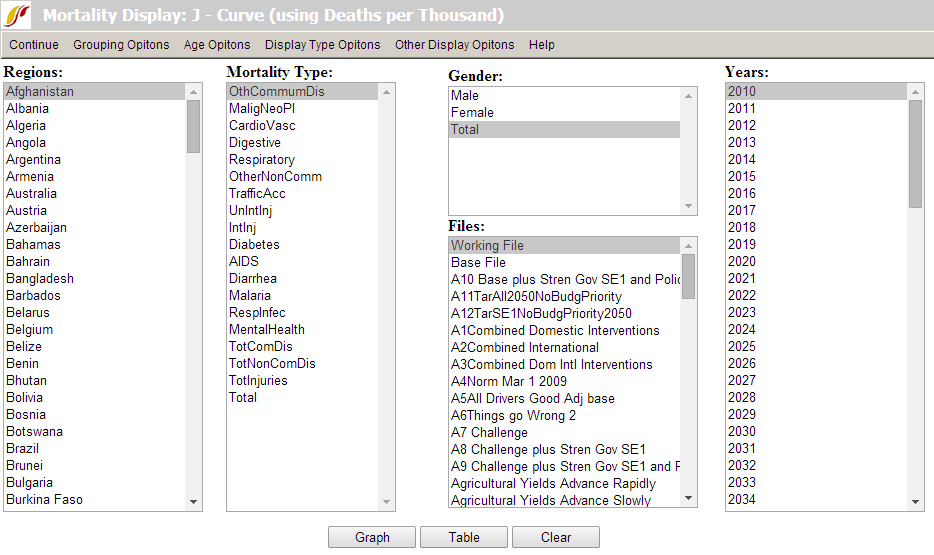Choose Malaria as the mortality type
934x555 pixels.
pyautogui.click(x=250, y=296)
